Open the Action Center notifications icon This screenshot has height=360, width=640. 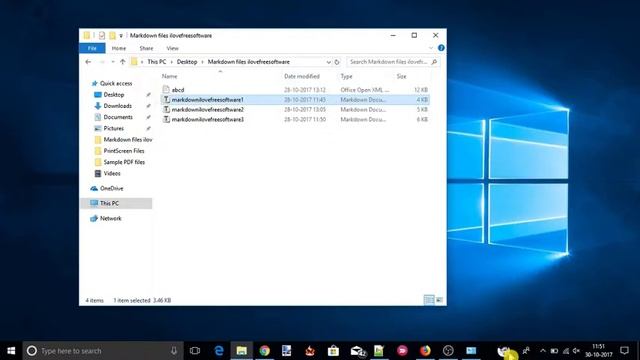(x=624, y=351)
